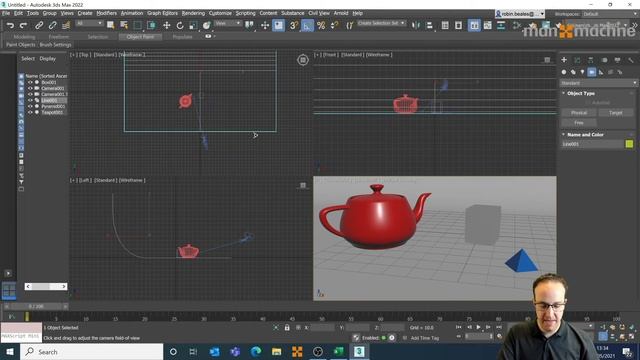Screen dimensions: 640x360
Task: Select the Cameras category icon in Create panel
Action: [x=591, y=72]
